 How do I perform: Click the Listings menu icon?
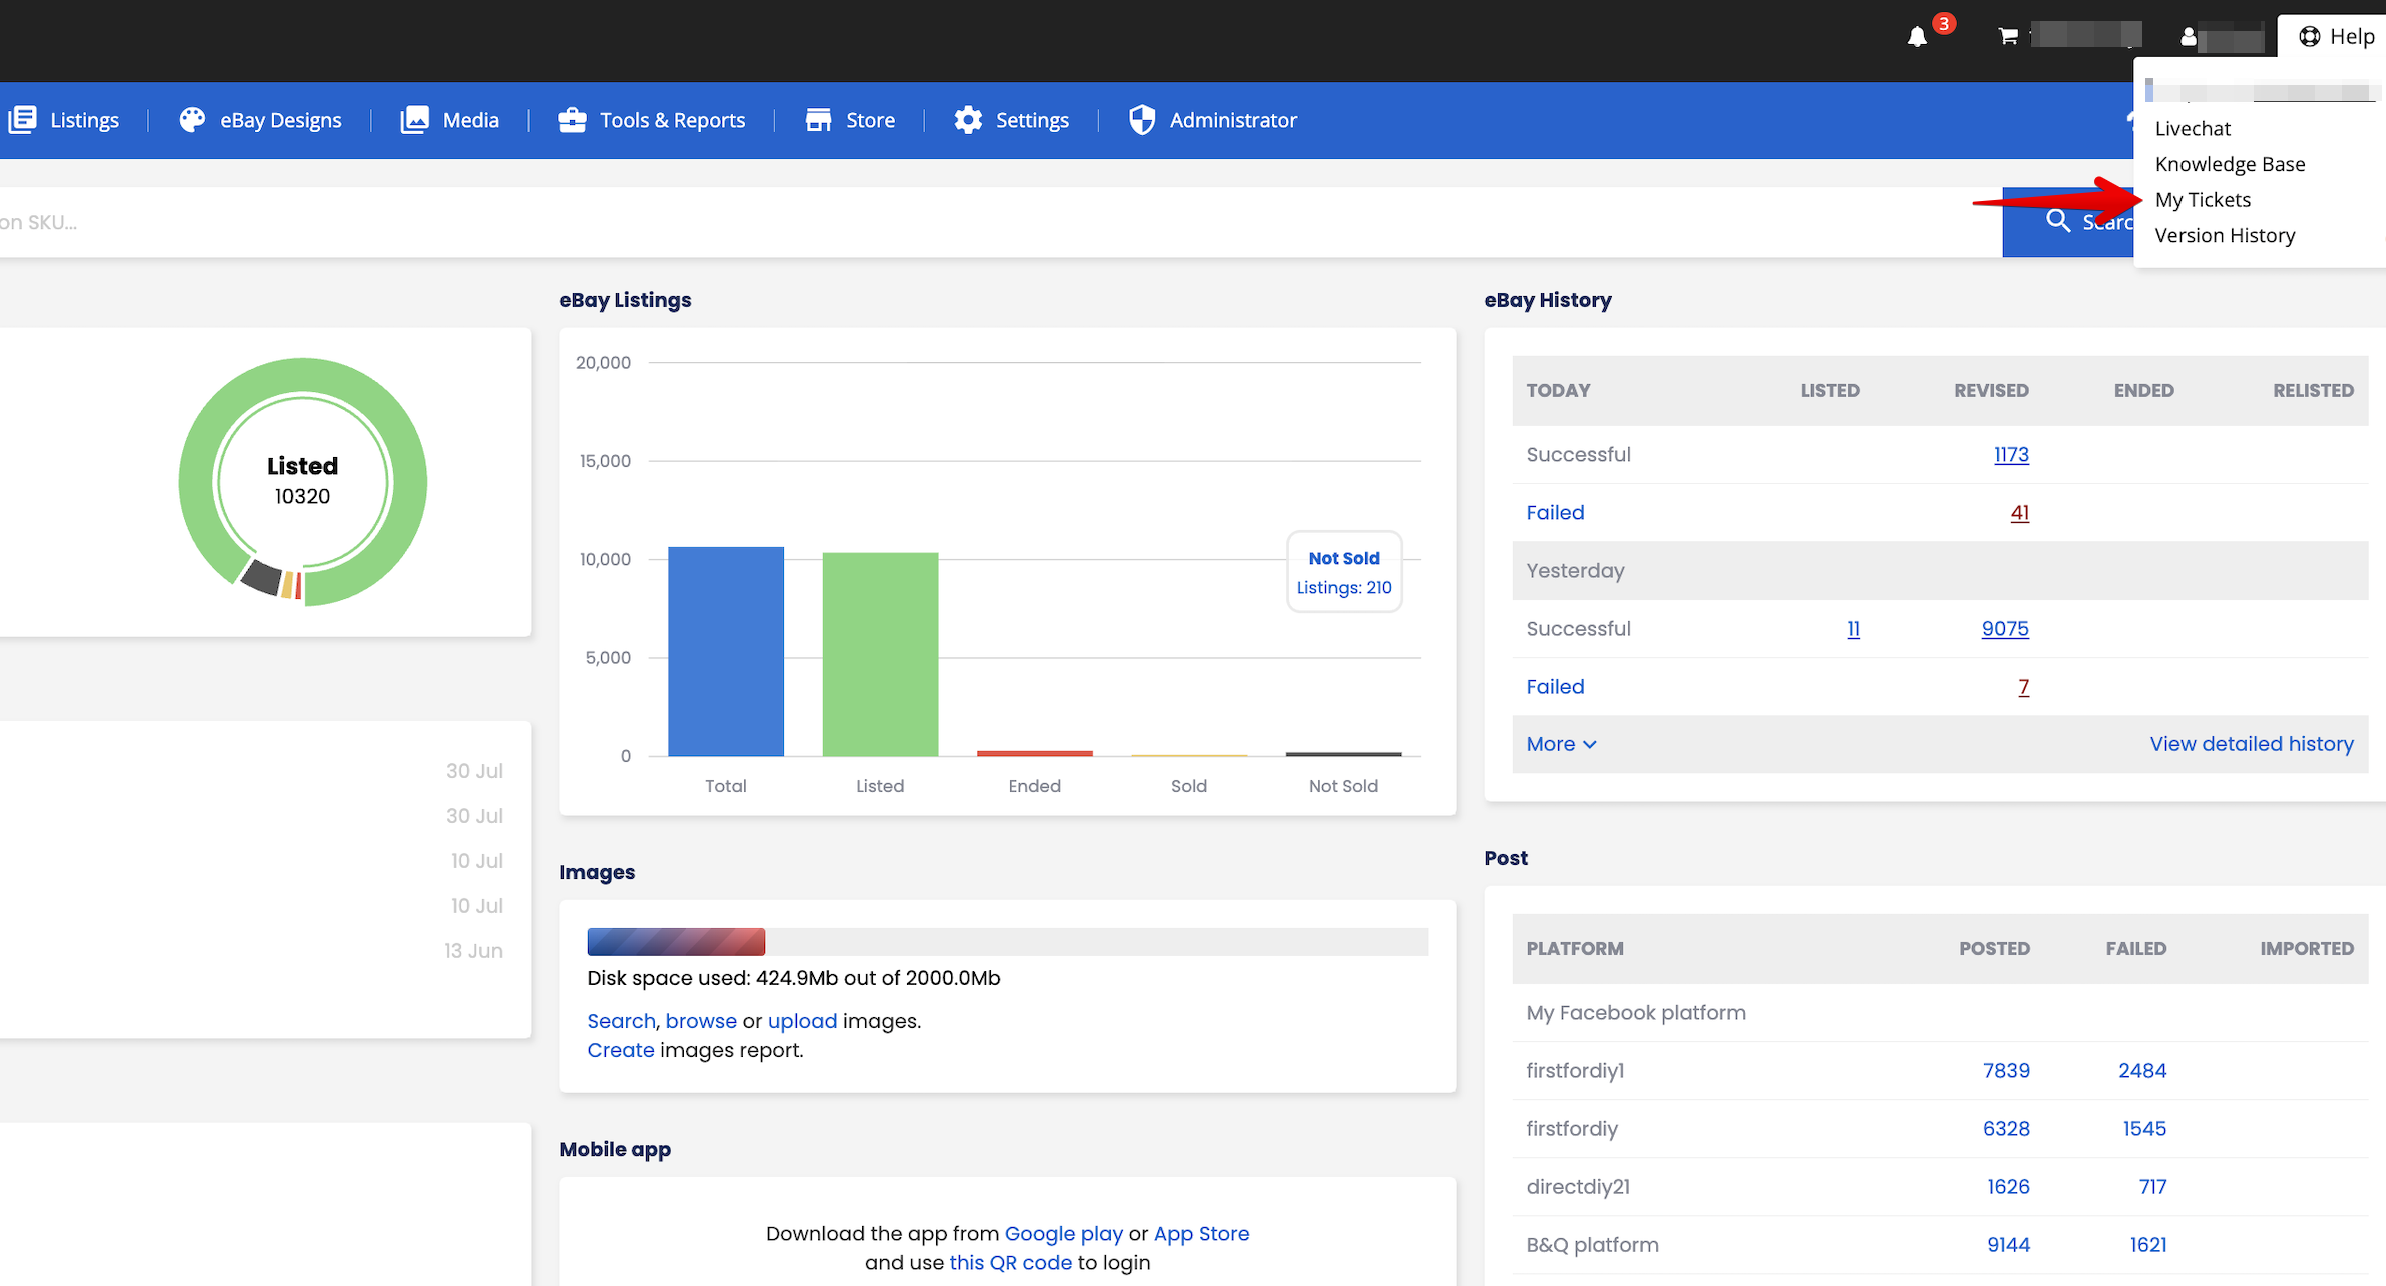click(22, 120)
